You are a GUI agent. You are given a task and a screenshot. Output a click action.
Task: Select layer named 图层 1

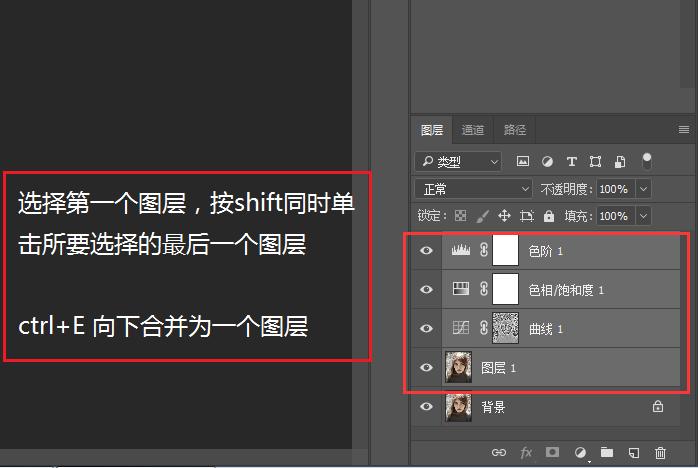click(x=498, y=368)
